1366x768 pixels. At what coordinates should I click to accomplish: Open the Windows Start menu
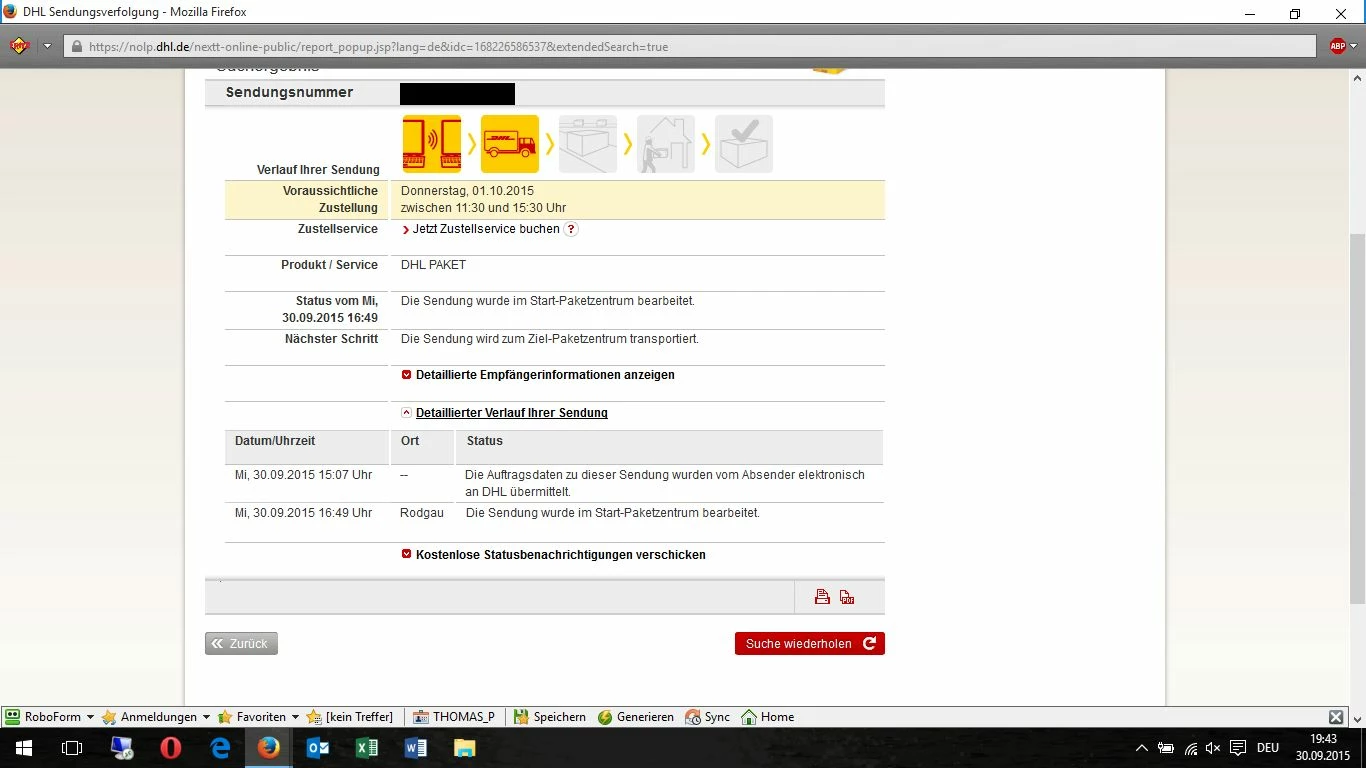[23, 748]
